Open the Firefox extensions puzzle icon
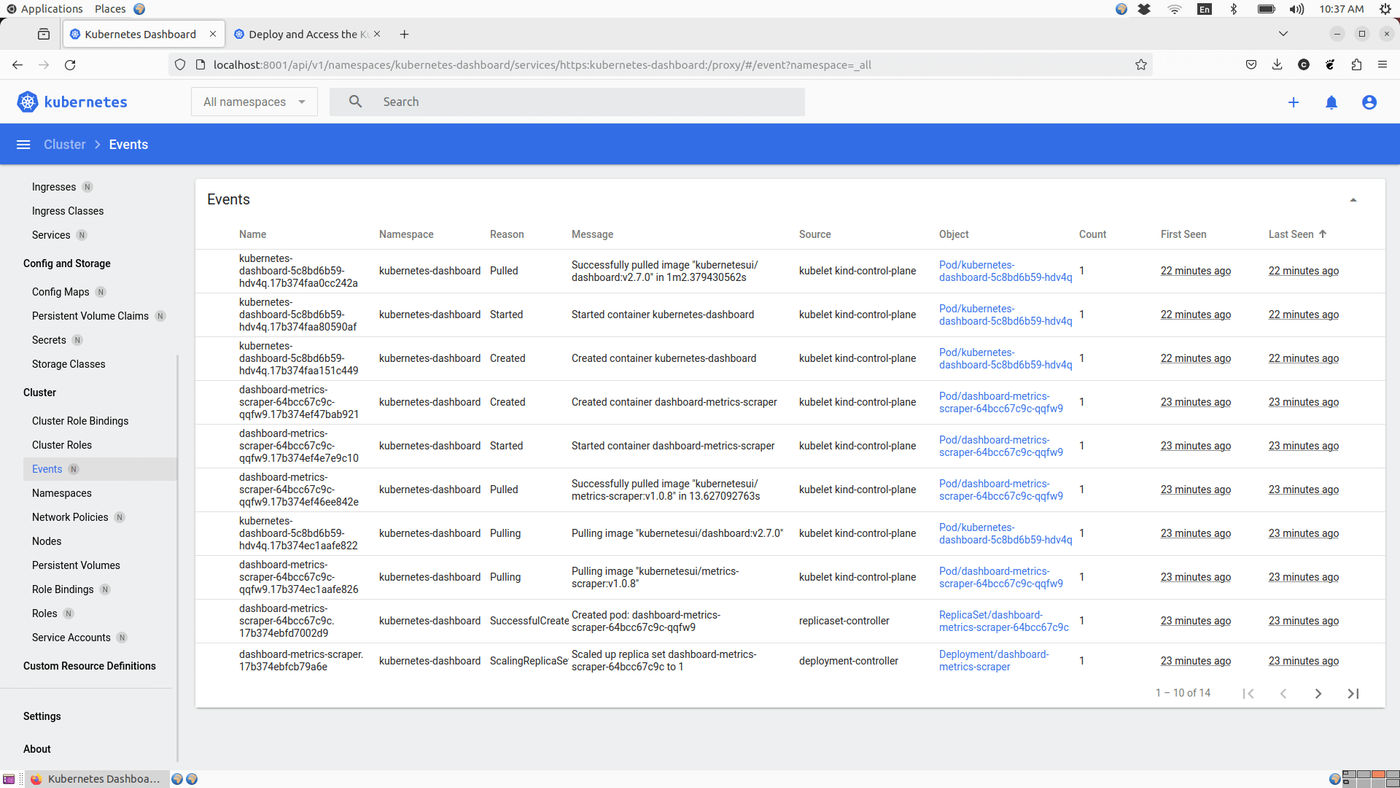This screenshot has width=1400, height=788. click(1356, 65)
